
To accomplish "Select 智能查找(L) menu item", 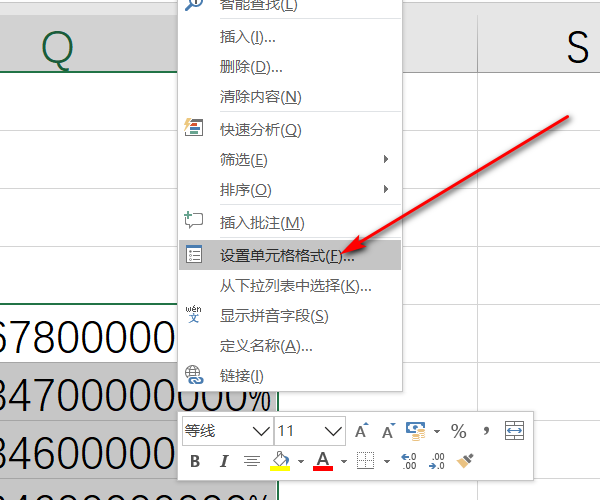I will coord(290,7).
